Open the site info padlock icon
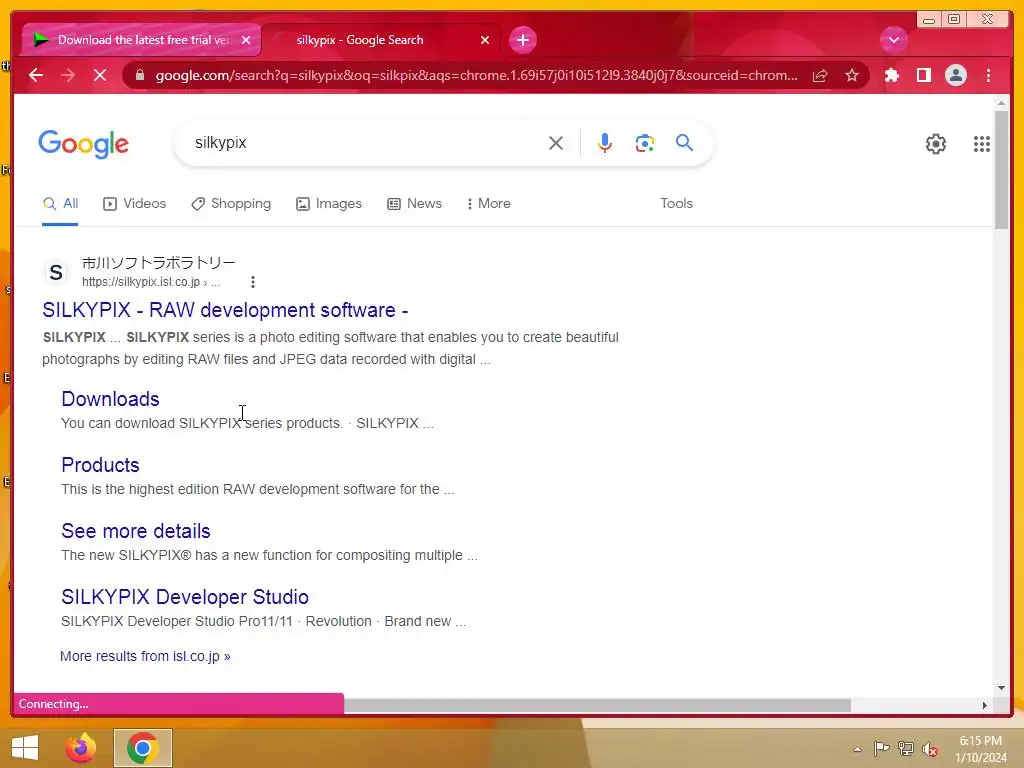 [x=139, y=75]
